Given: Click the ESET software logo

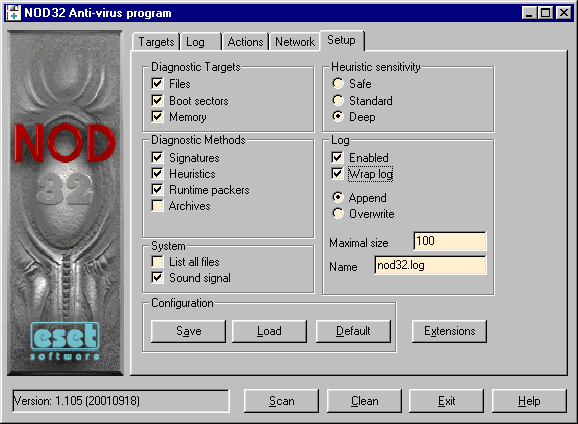Looking at the screenshot, I should tap(65, 341).
